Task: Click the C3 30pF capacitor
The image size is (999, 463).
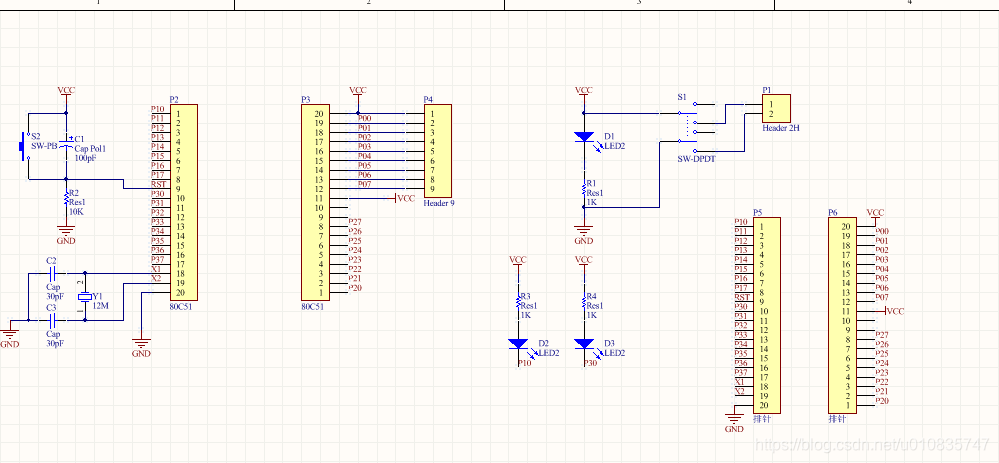Action: coord(52,321)
